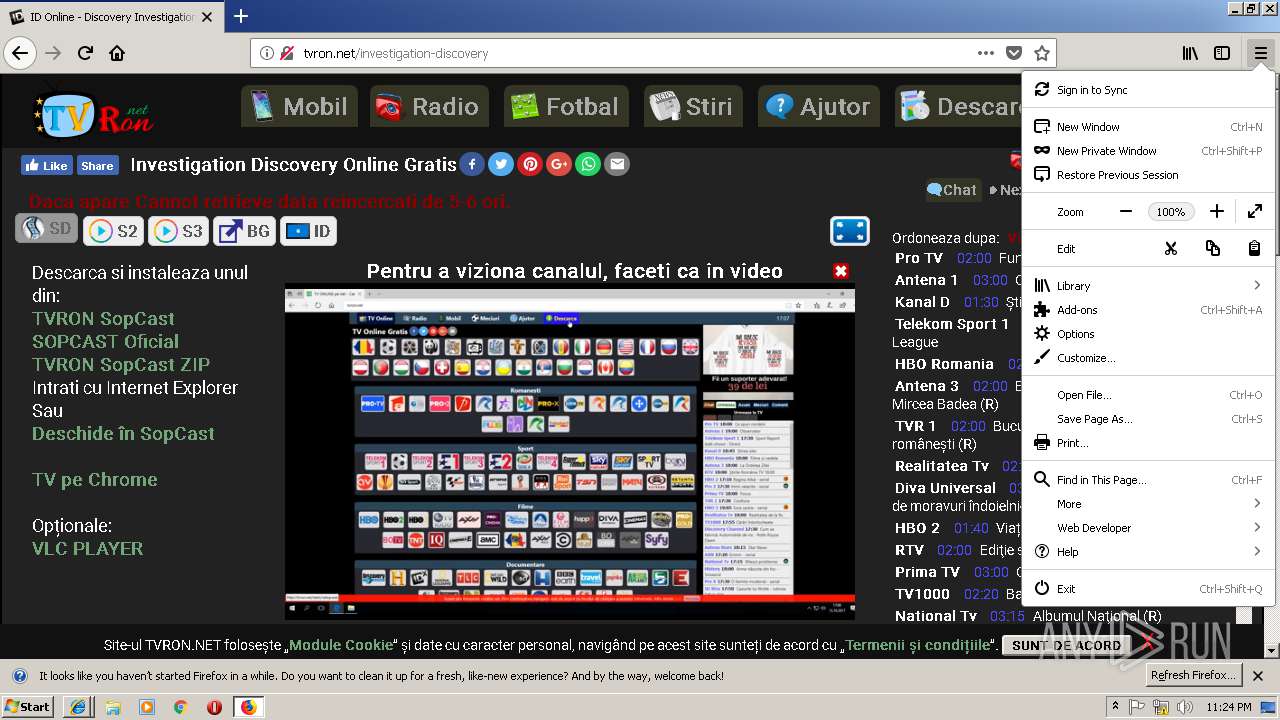The height and width of the screenshot is (720, 1280).
Task: Open Radio navigation button
Action: point(429,106)
